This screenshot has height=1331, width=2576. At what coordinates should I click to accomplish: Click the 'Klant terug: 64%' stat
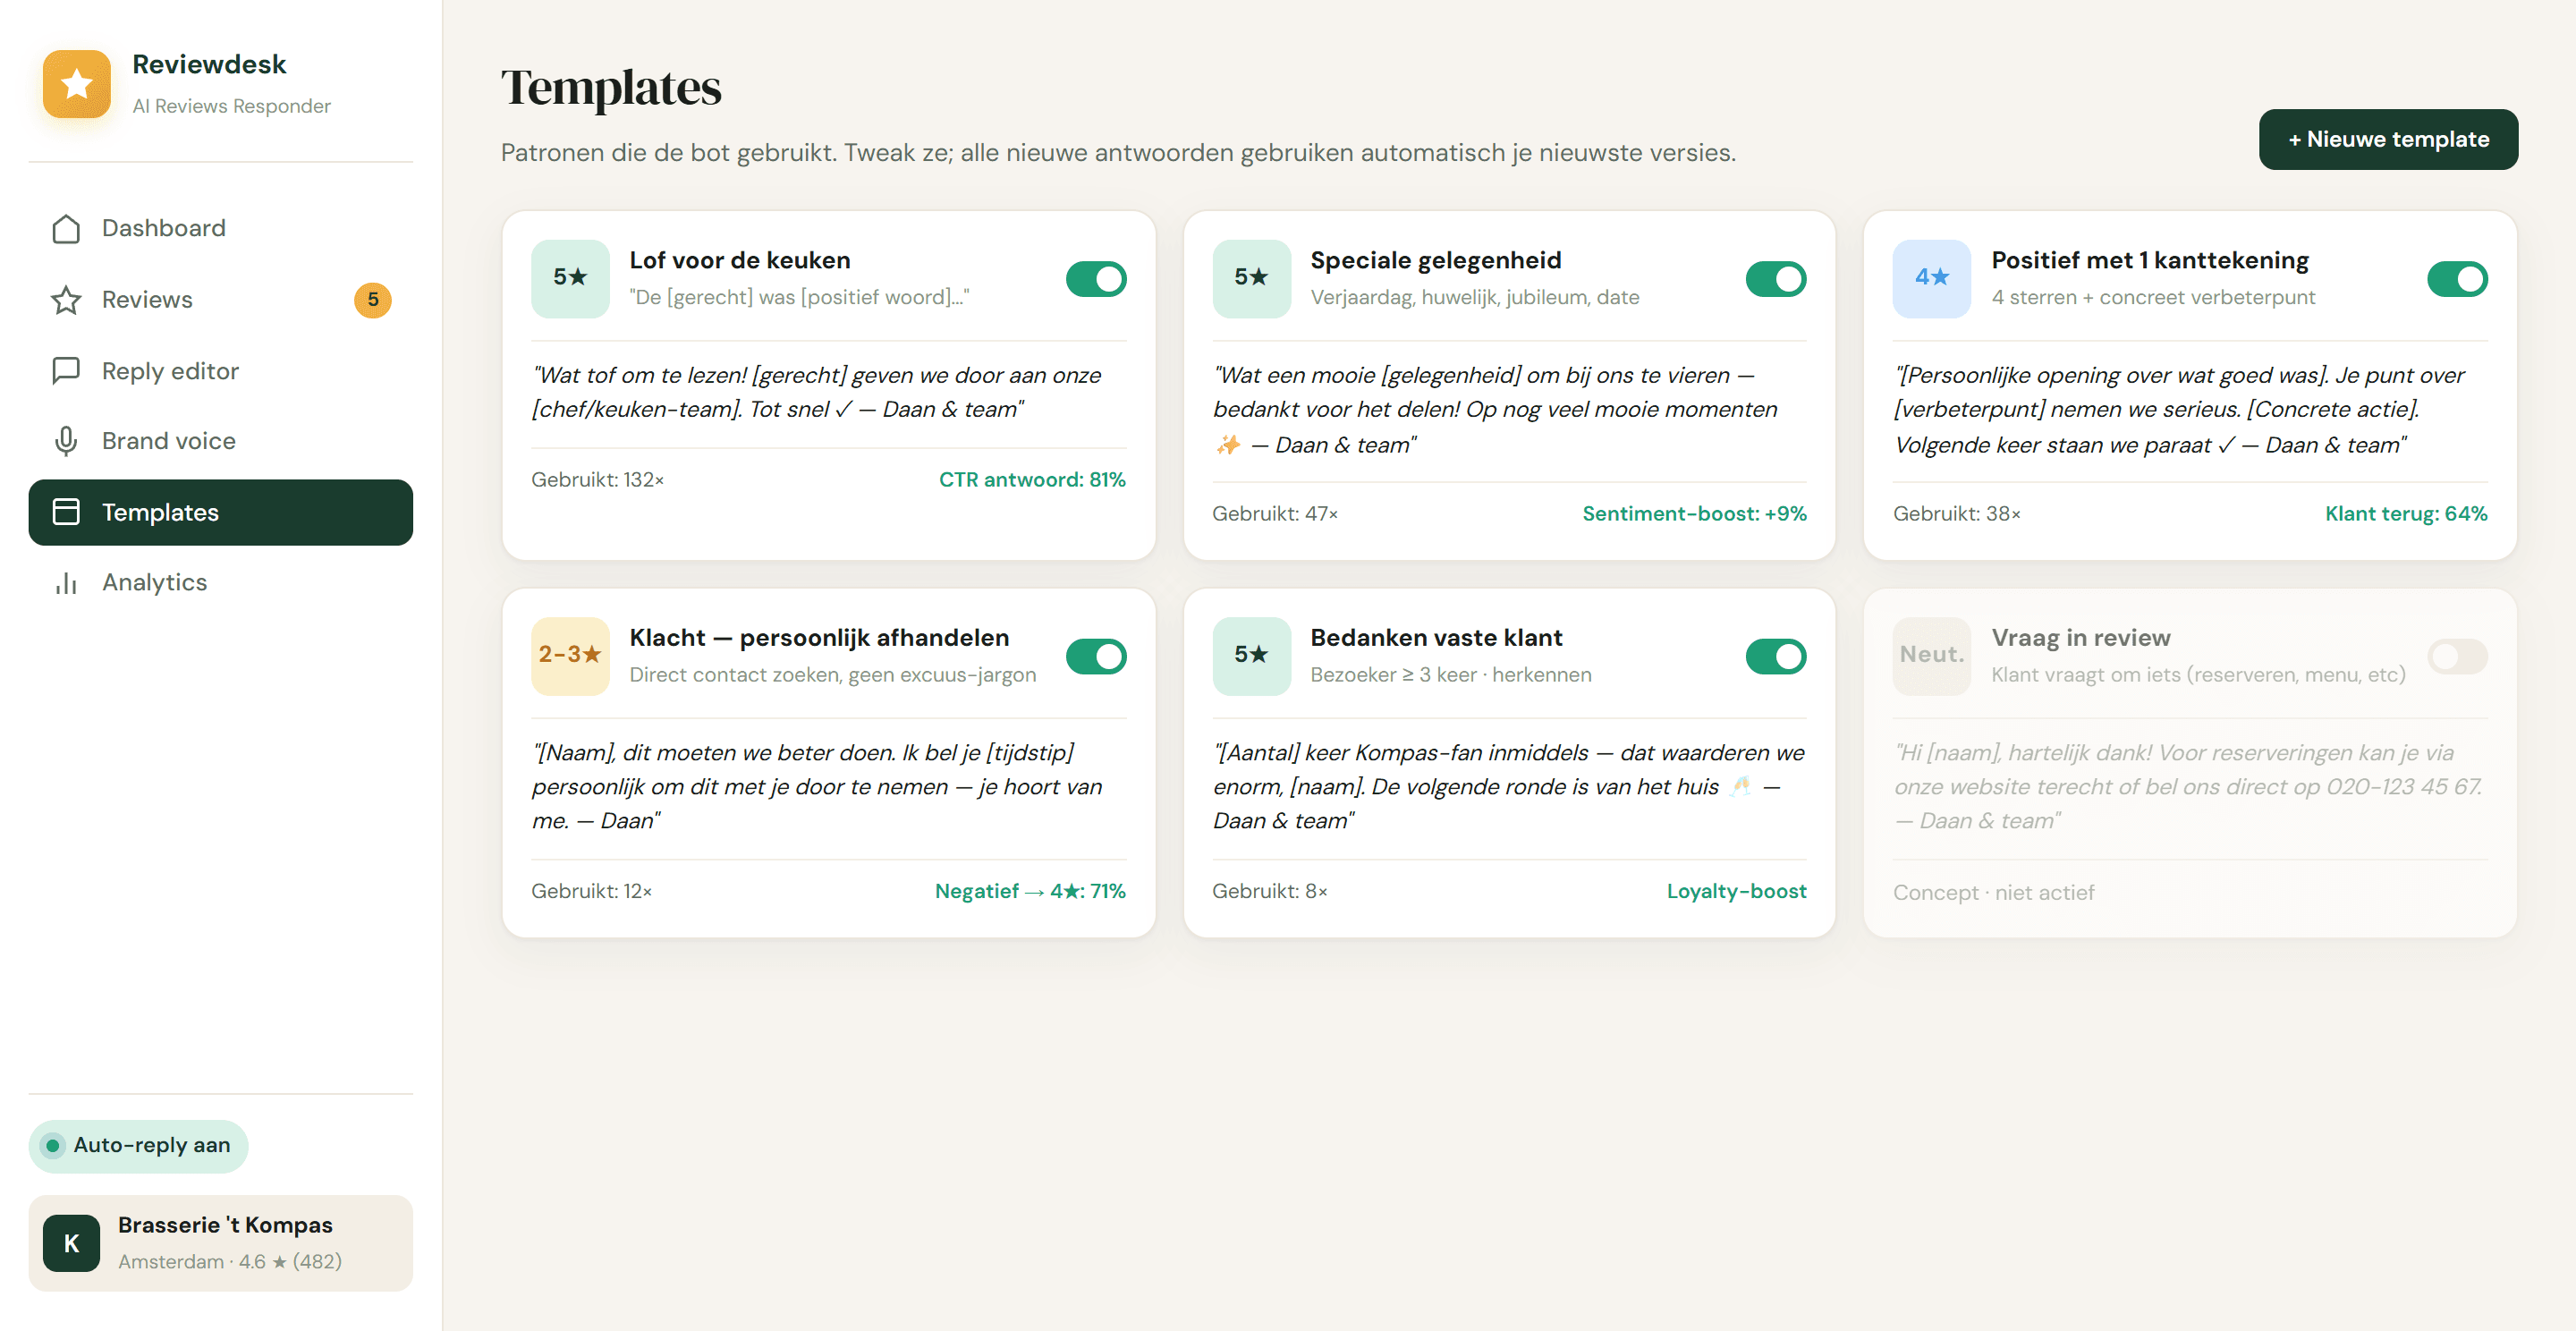point(2406,514)
